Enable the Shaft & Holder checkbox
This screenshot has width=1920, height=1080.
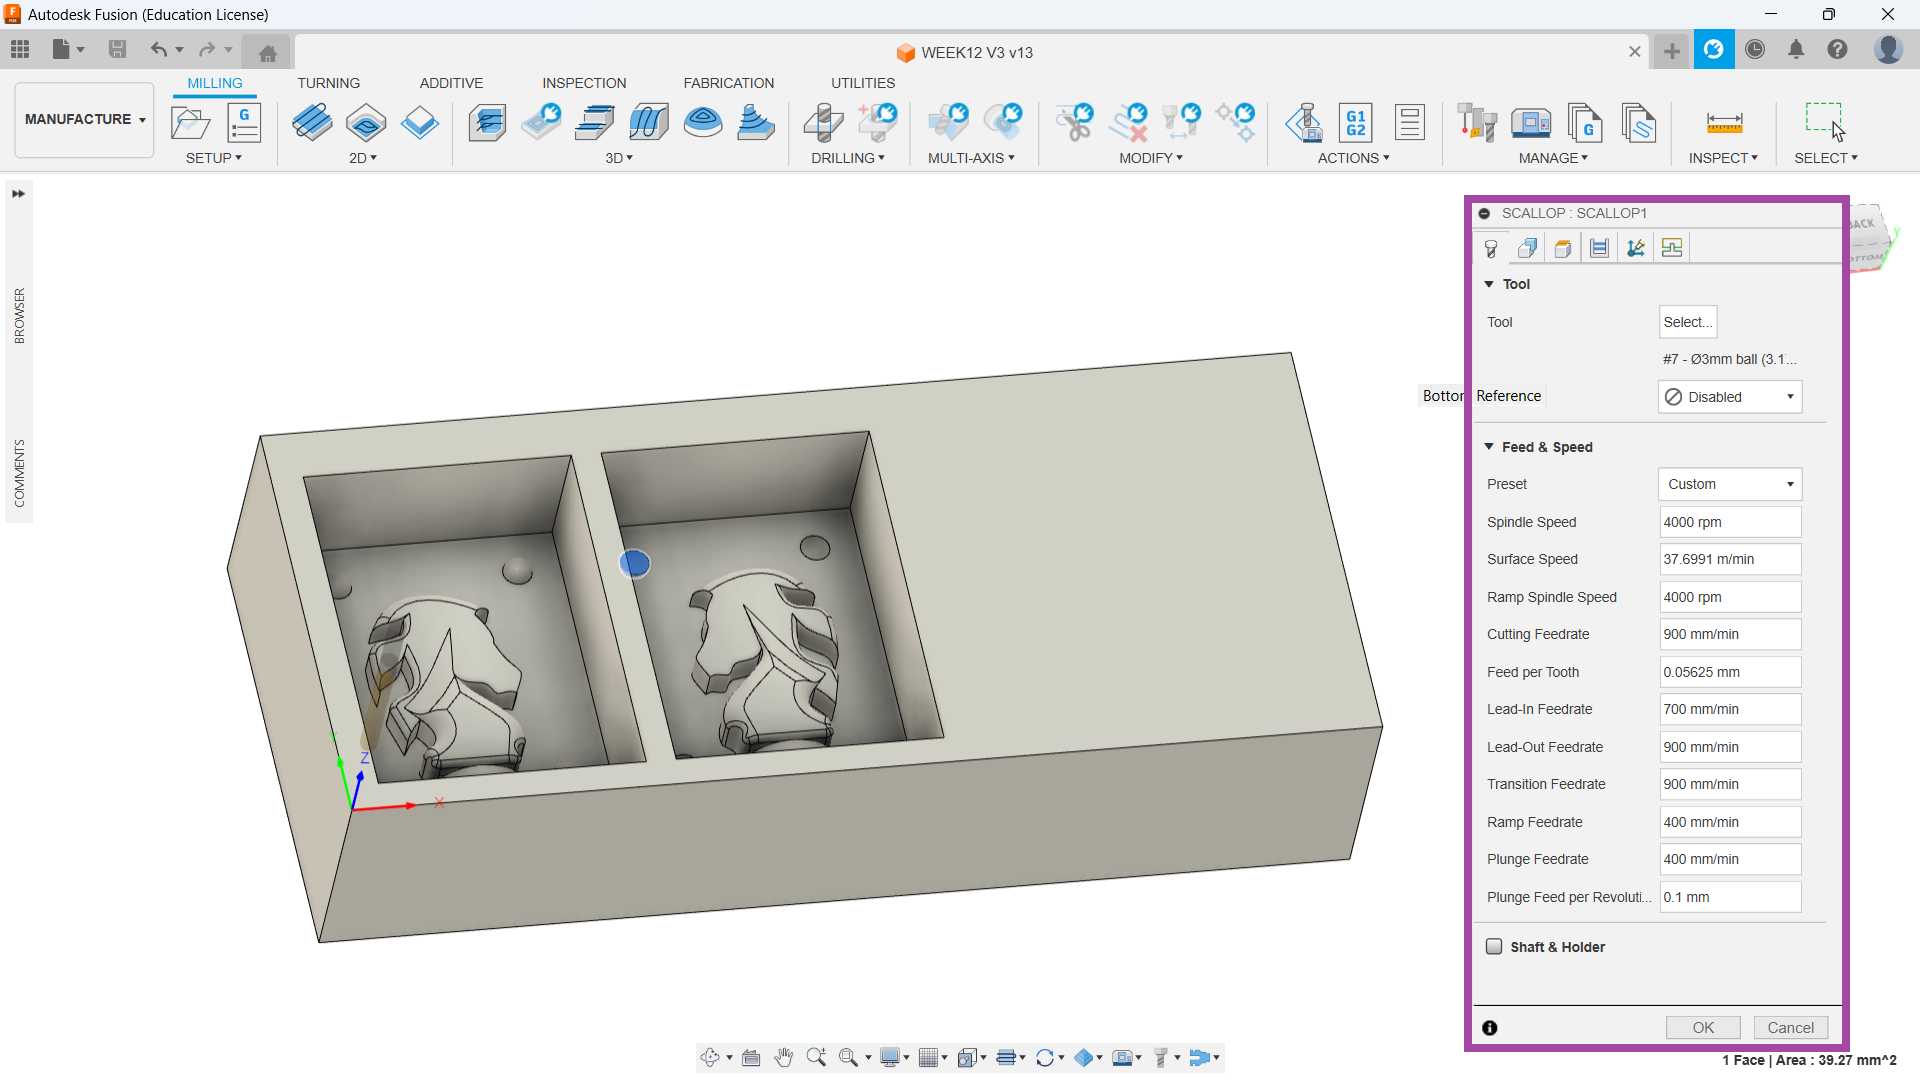(x=1494, y=946)
